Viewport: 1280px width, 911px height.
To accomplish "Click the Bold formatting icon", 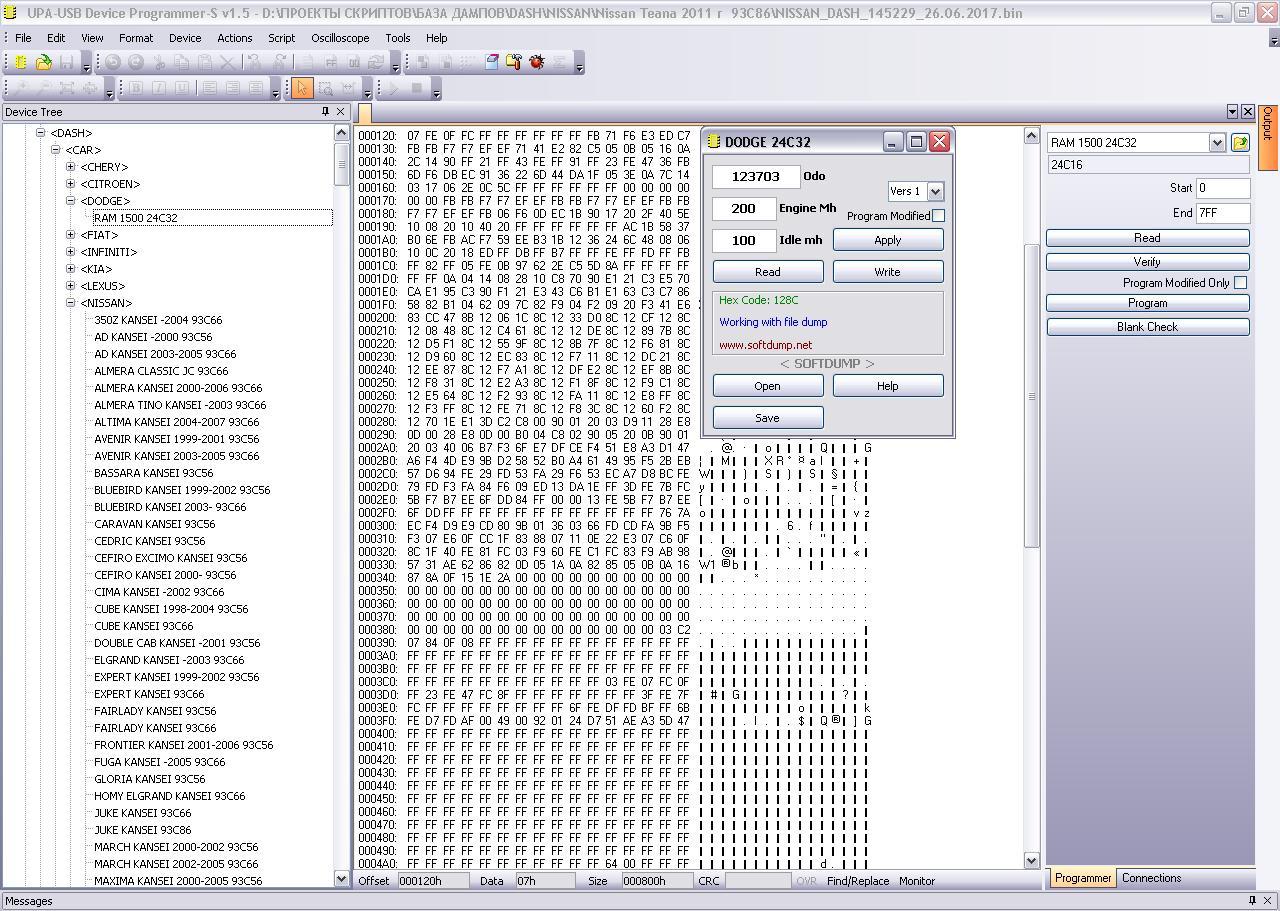I will point(136,89).
